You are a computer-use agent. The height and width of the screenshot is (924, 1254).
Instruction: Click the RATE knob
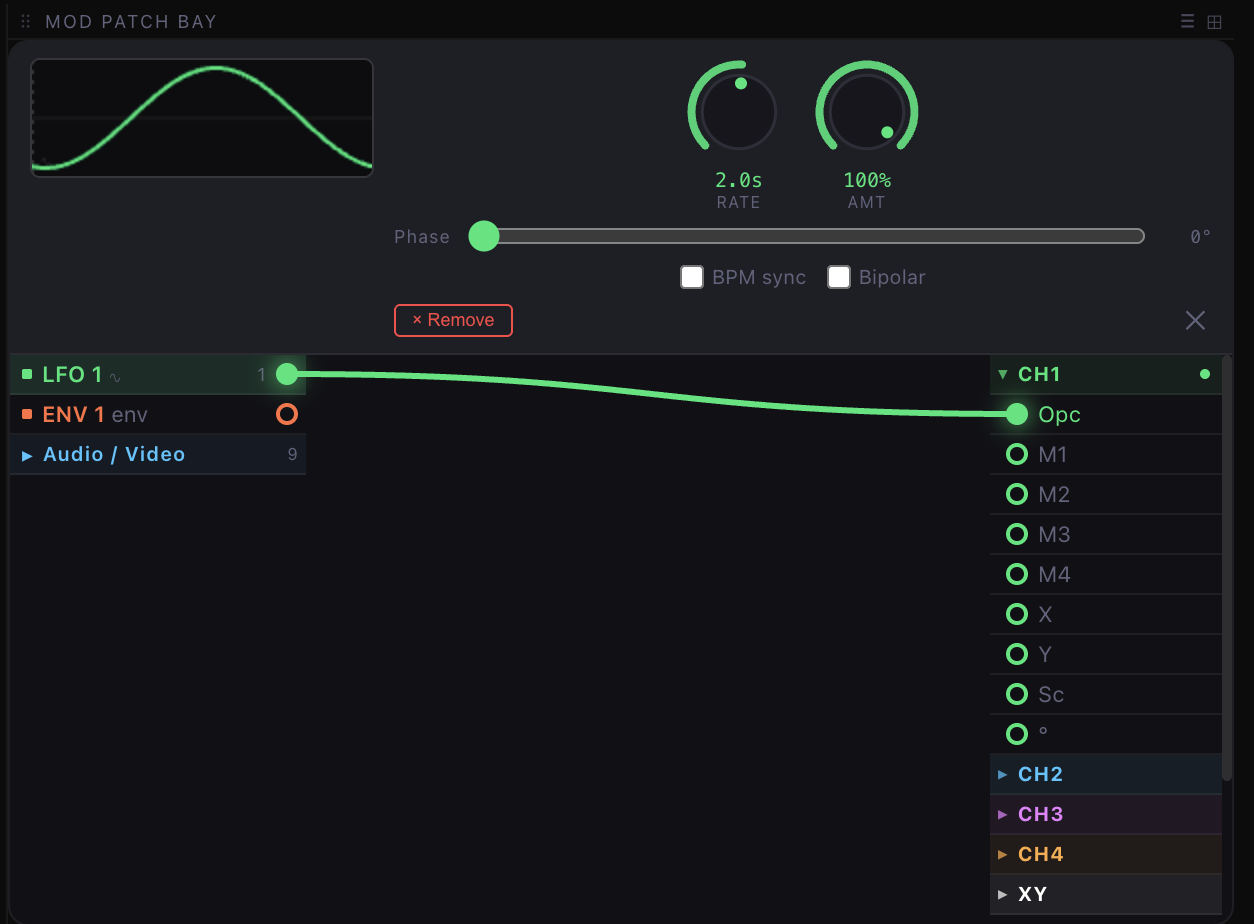coord(739,111)
